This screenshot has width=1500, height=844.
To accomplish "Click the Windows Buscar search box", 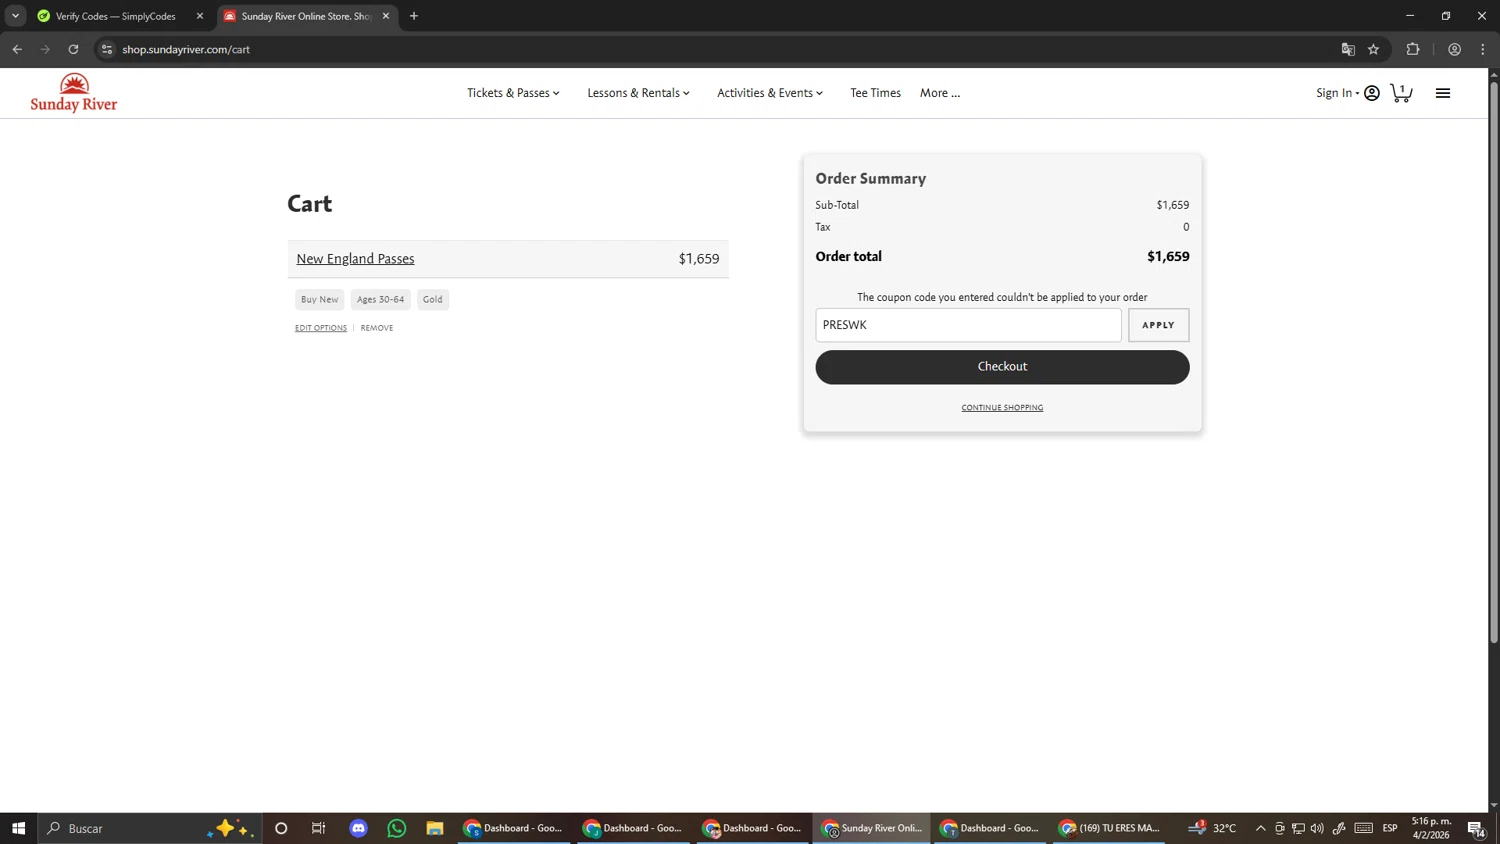I will (150, 828).
